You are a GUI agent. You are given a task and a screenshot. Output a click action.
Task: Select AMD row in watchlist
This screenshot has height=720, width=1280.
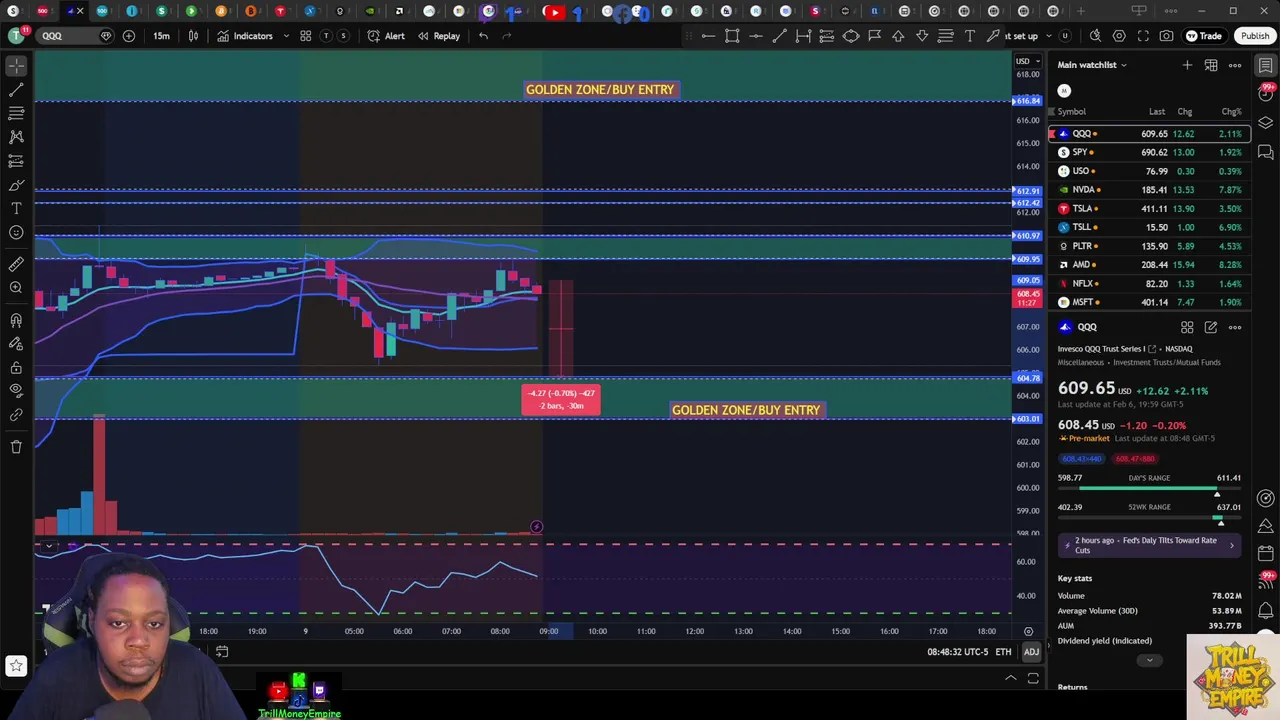[1149, 265]
